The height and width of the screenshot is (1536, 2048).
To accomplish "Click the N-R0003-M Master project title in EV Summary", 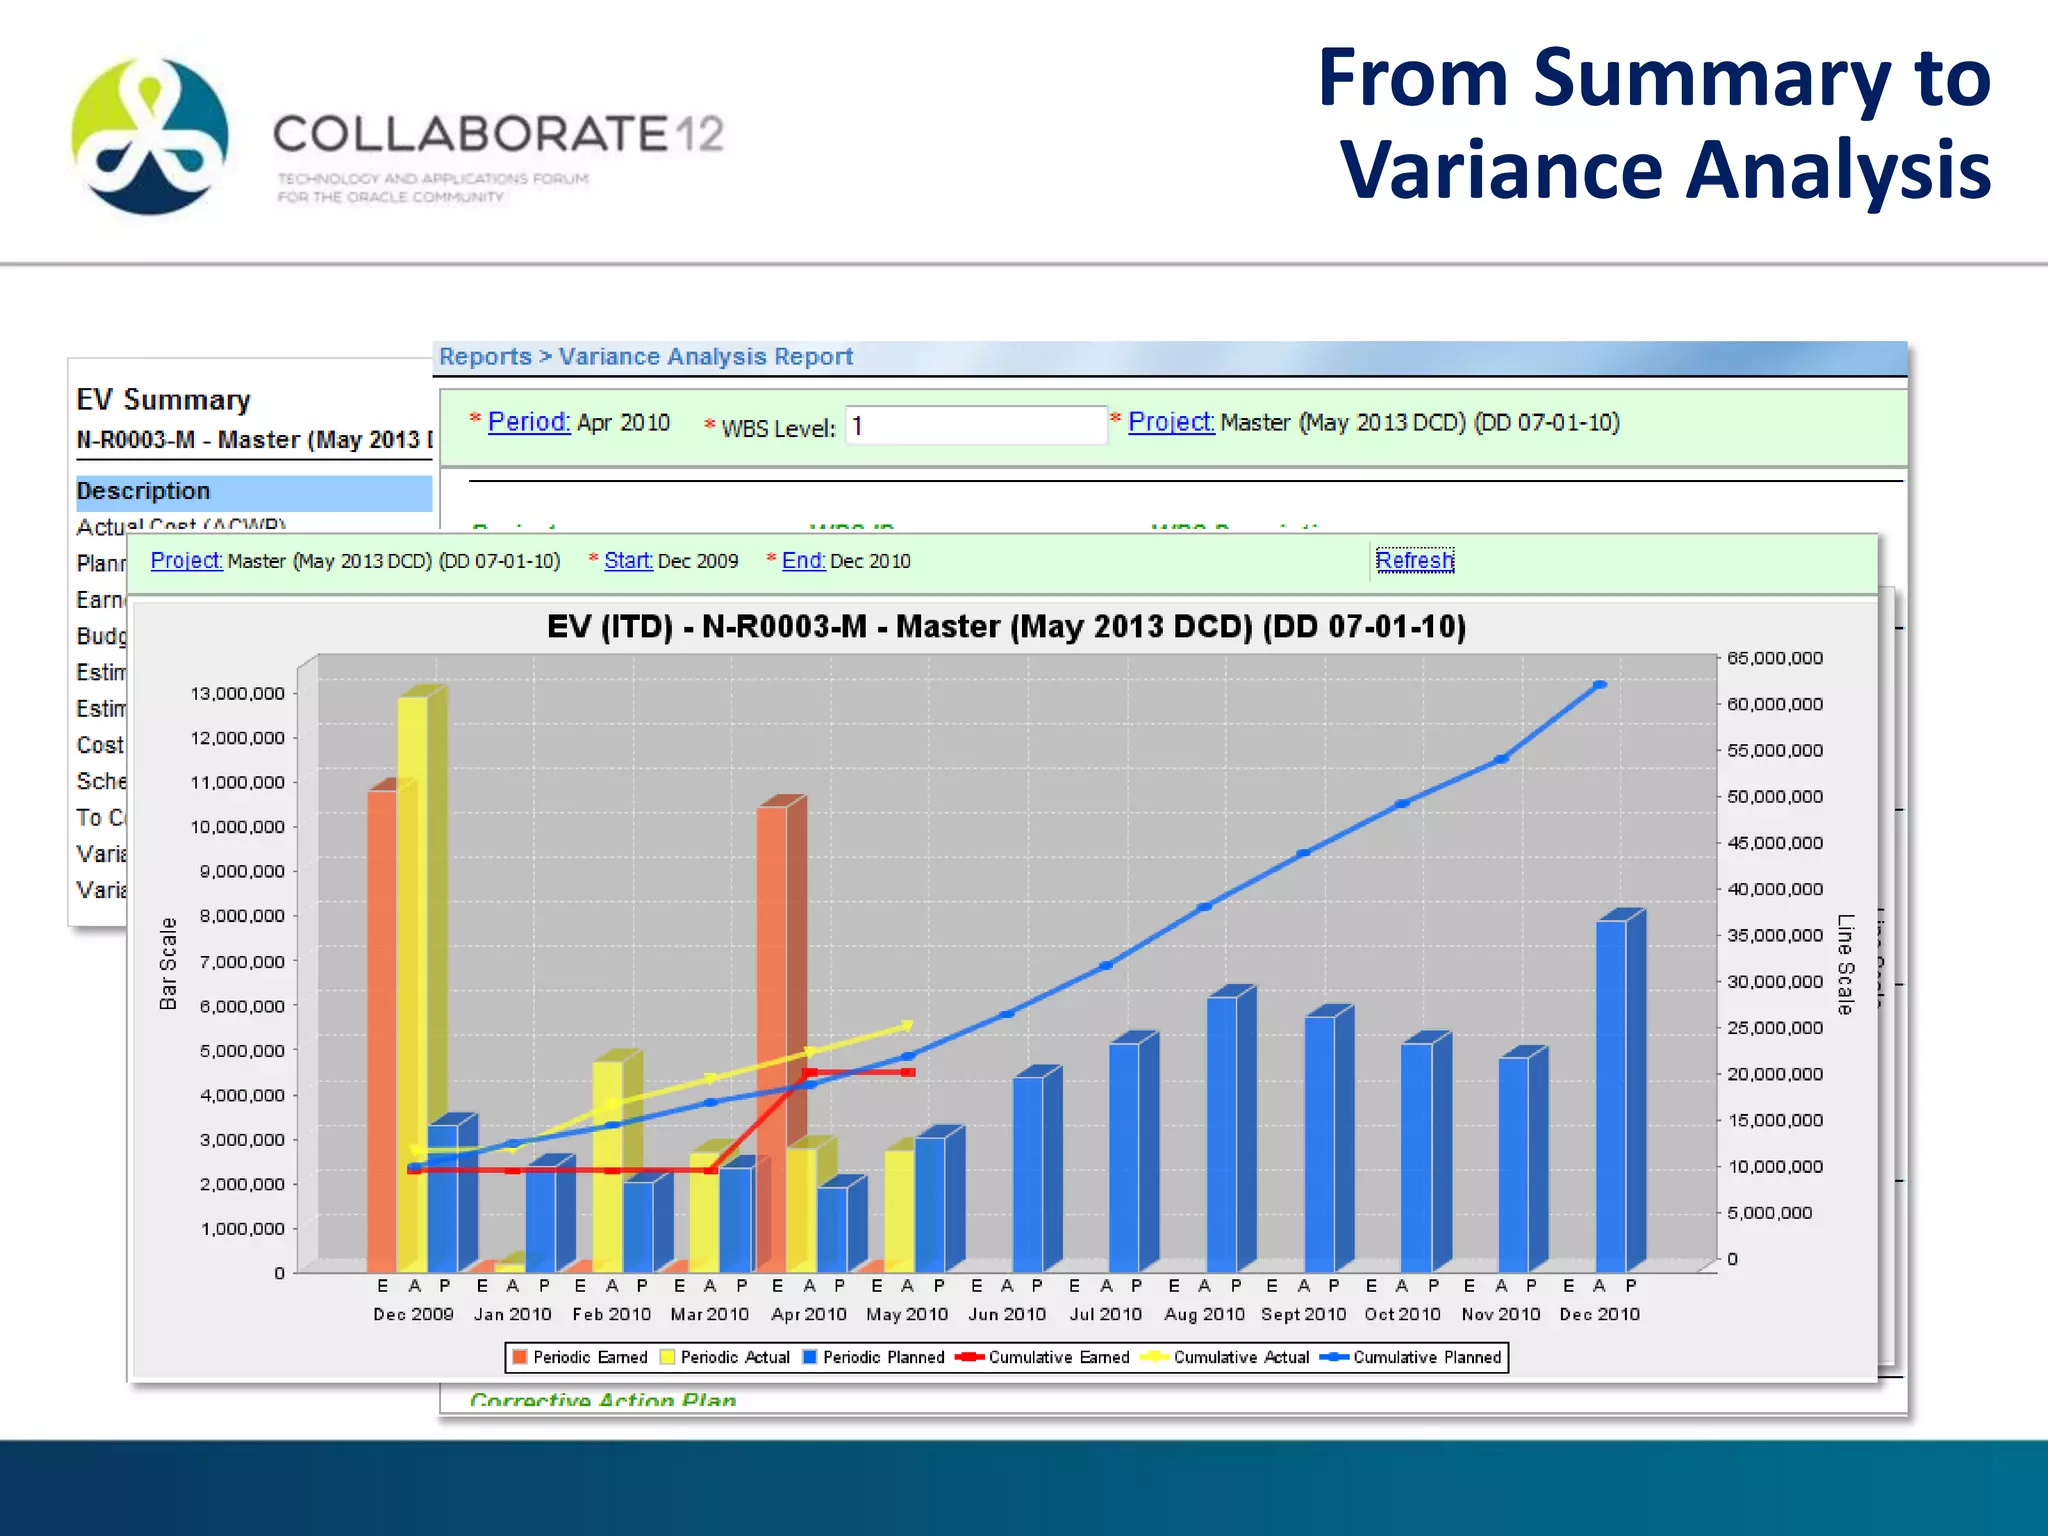I will tap(254, 440).
